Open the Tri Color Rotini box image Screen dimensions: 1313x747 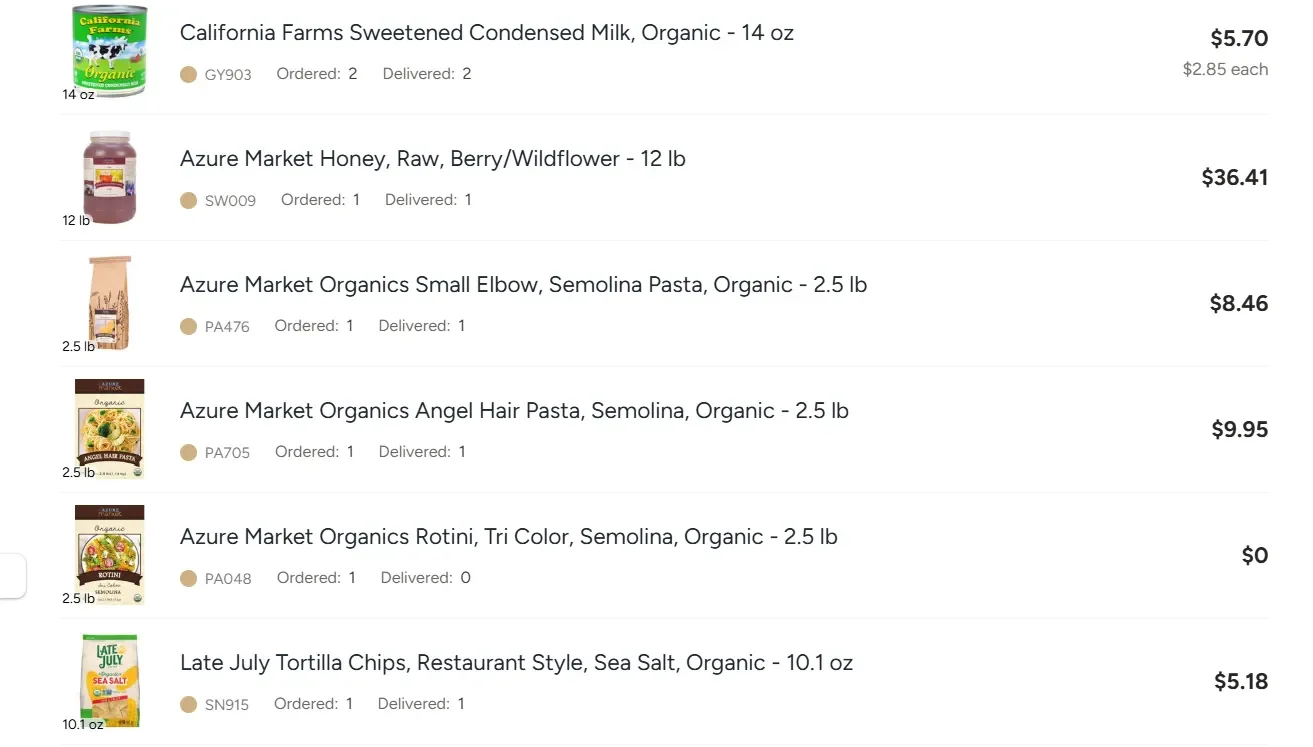pos(110,555)
